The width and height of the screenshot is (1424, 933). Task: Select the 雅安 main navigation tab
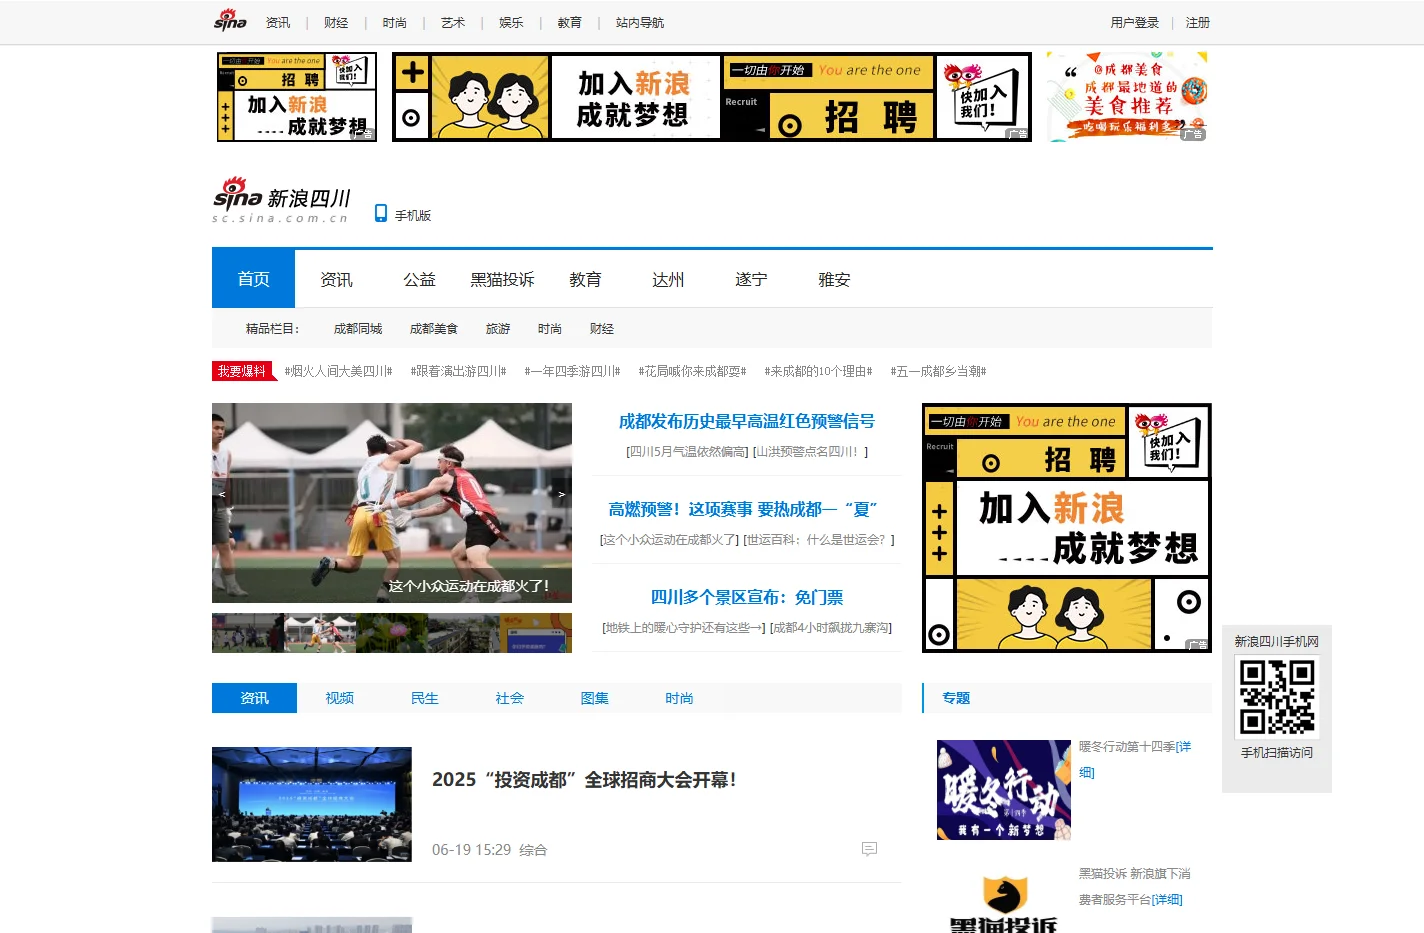click(834, 279)
